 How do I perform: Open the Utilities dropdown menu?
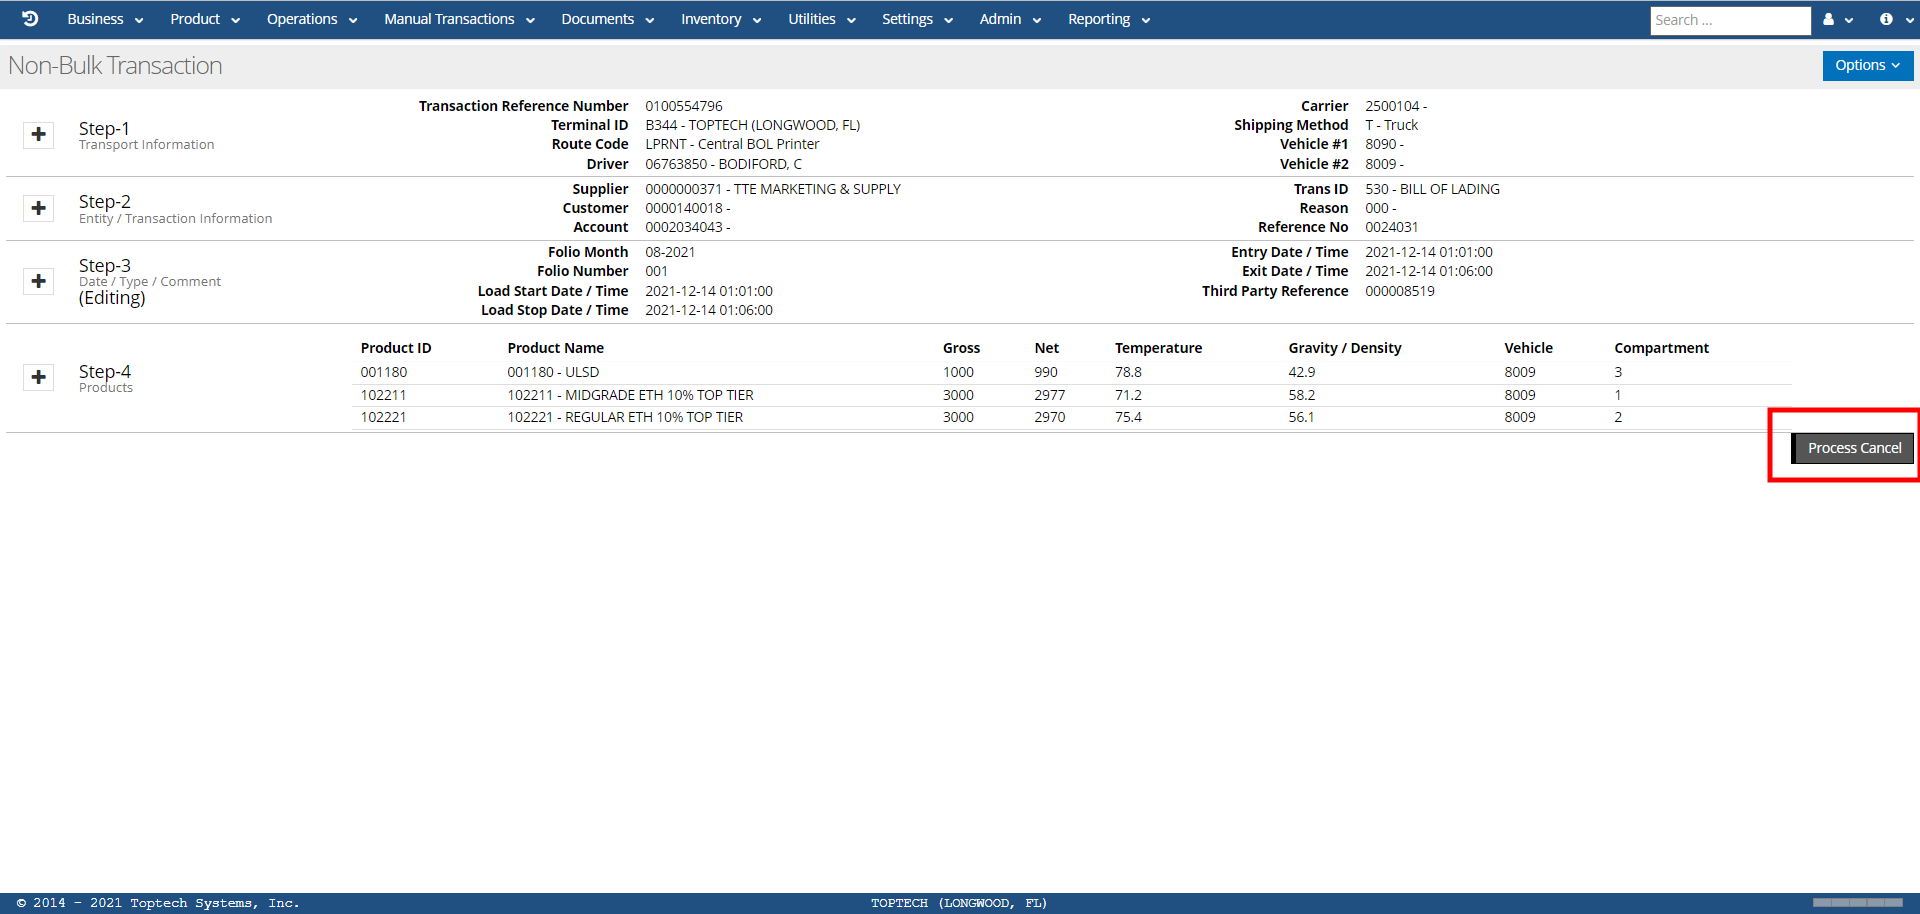coord(821,20)
